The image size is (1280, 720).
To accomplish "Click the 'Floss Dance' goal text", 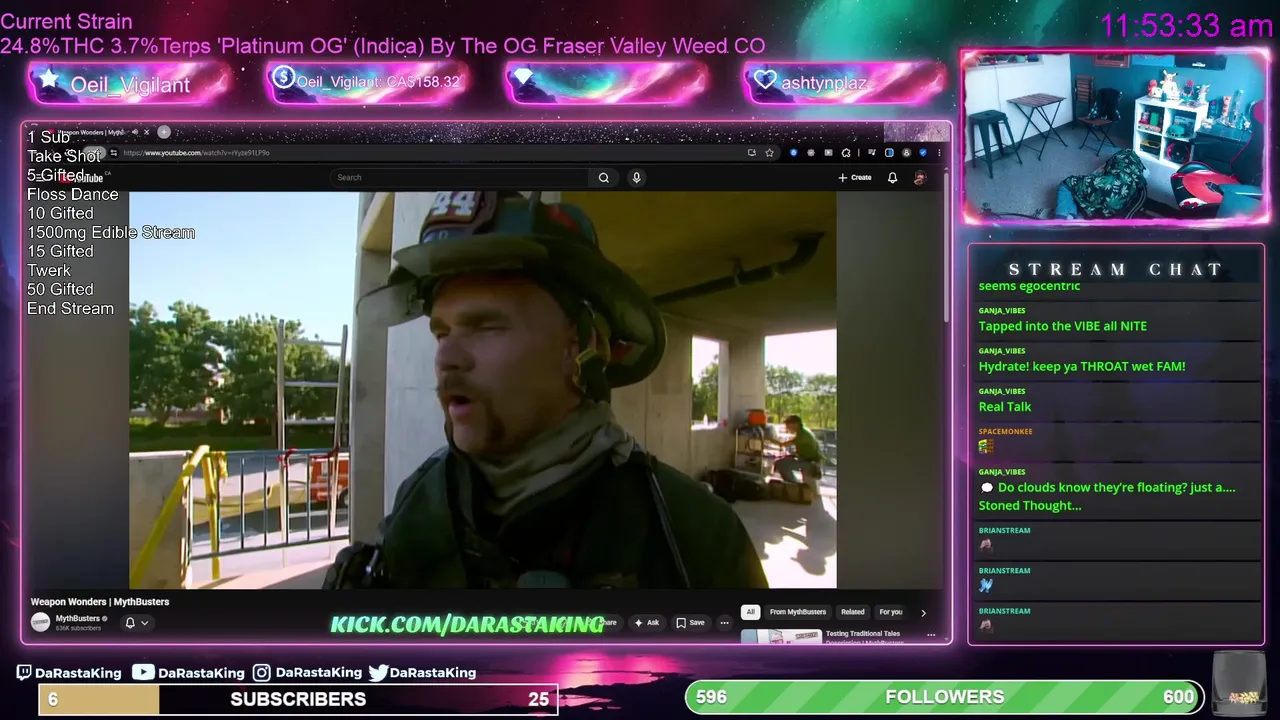I will 72,194.
